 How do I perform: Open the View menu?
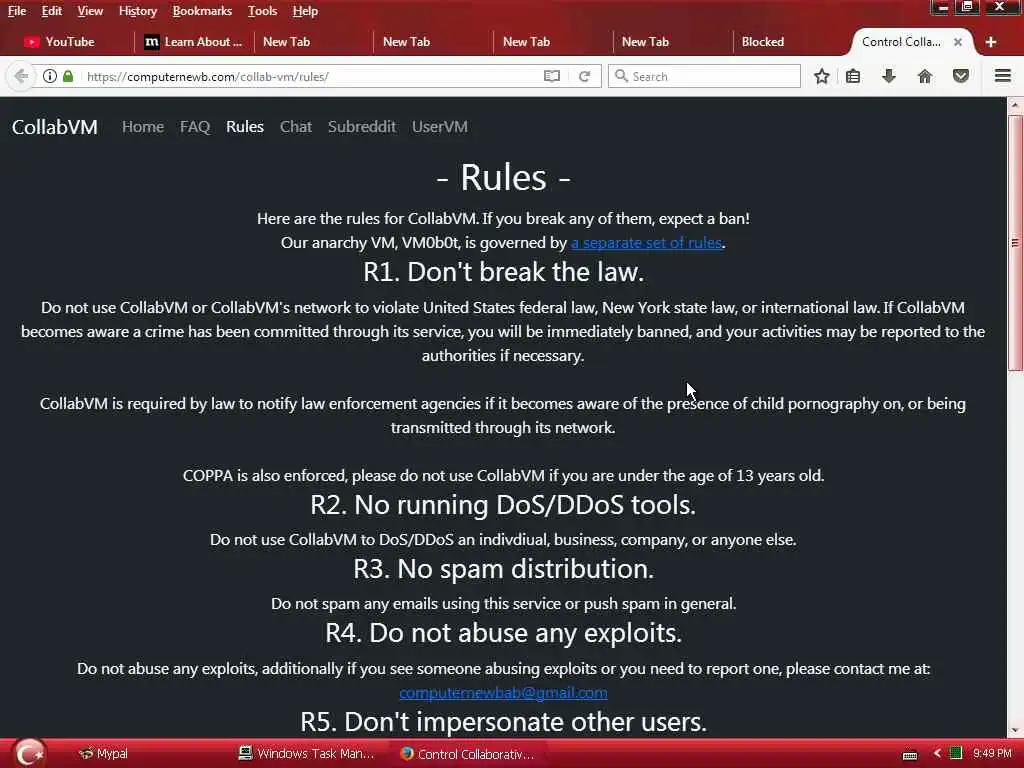tap(90, 11)
